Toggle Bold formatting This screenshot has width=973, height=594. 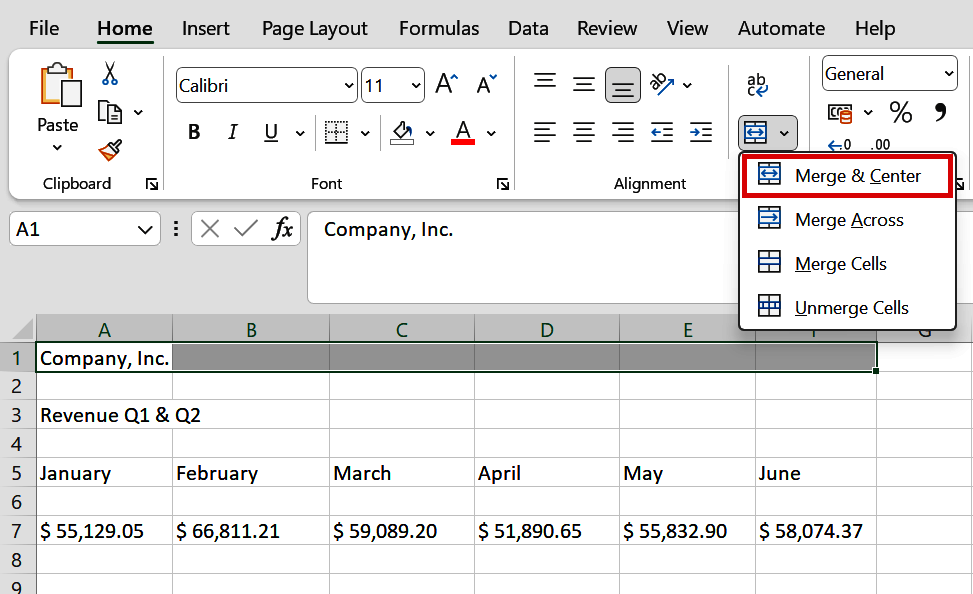point(194,131)
